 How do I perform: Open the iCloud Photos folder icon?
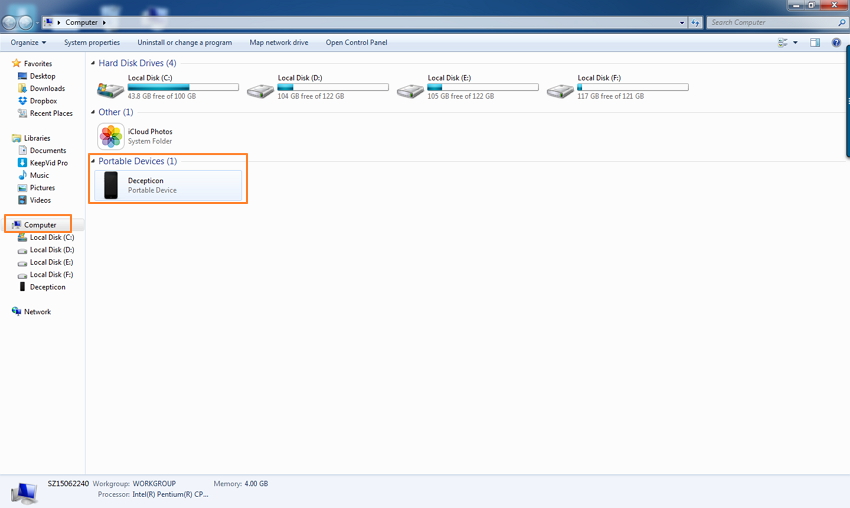pyautogui.click(x=111, y=136)
